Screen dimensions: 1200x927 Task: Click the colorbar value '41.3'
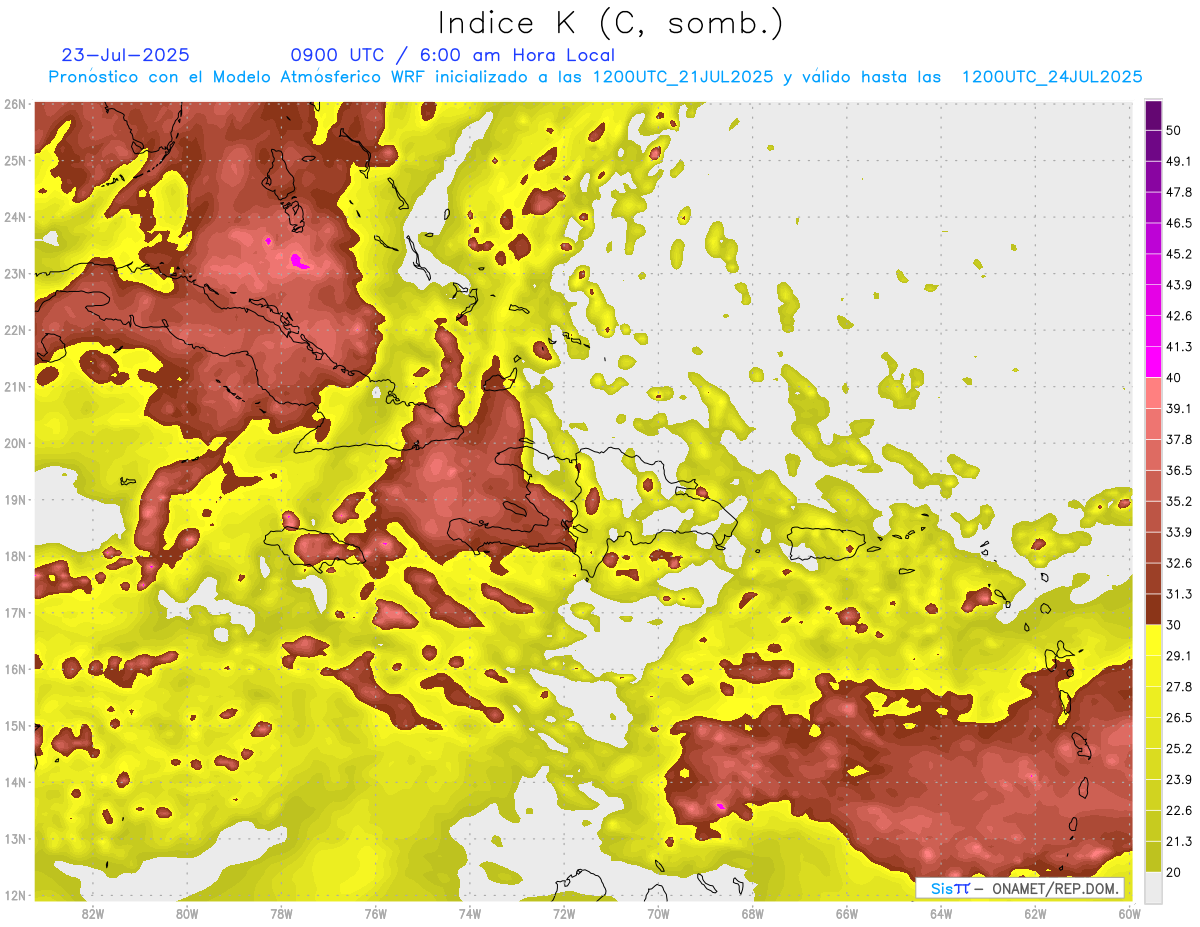pos(1178,347)
